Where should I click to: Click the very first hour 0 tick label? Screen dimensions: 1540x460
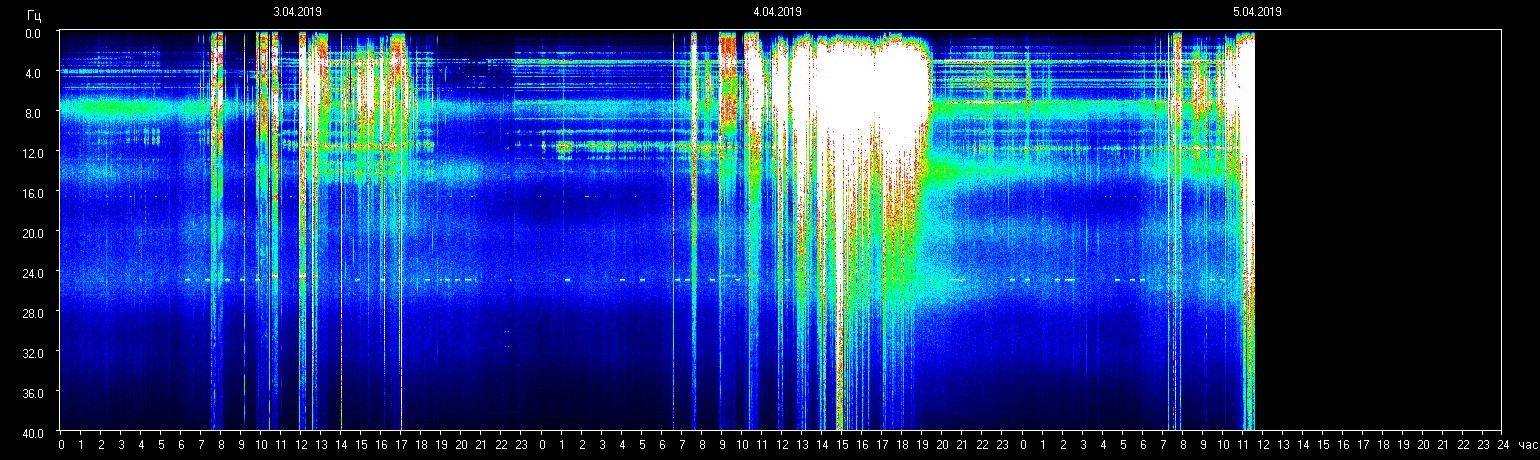pyautogui.click(x=61, y=445)
